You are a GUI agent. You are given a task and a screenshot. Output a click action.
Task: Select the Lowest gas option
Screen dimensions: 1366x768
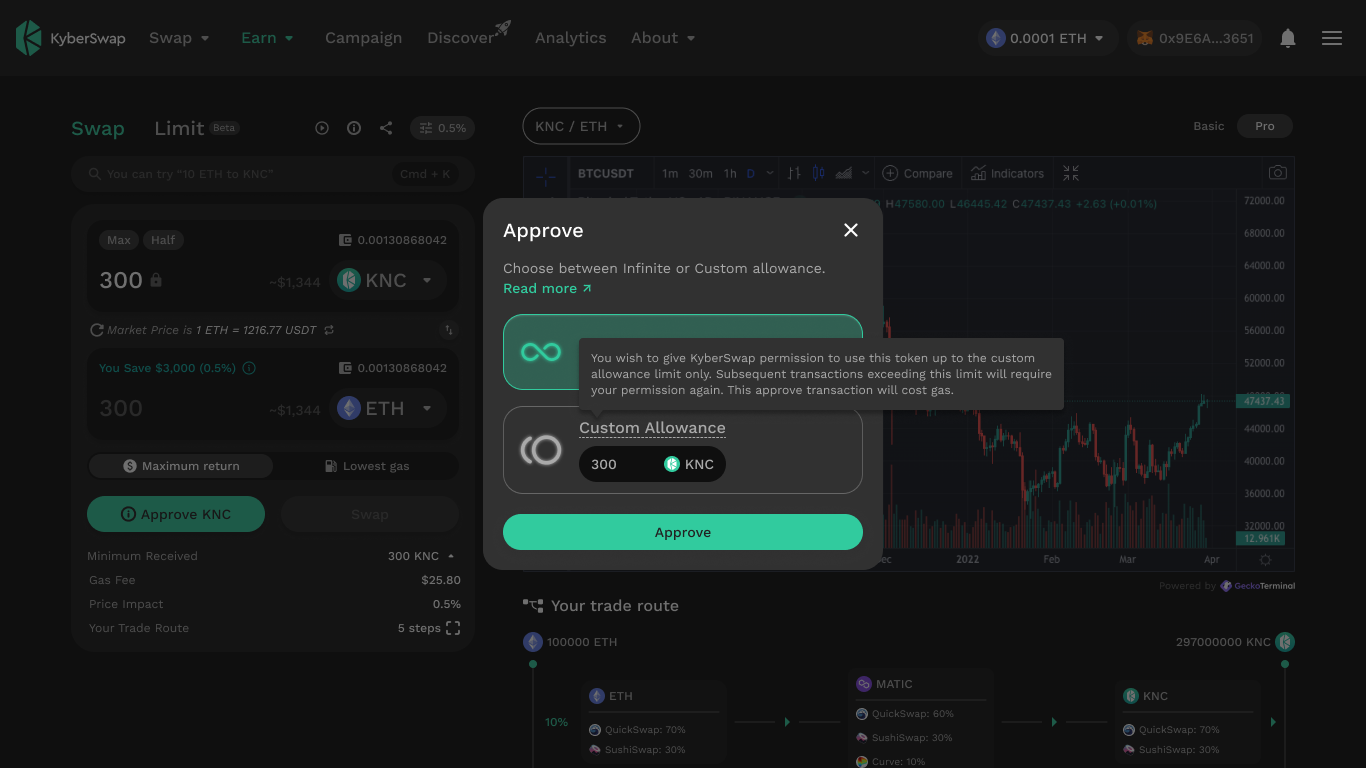(x=366, y=466)
